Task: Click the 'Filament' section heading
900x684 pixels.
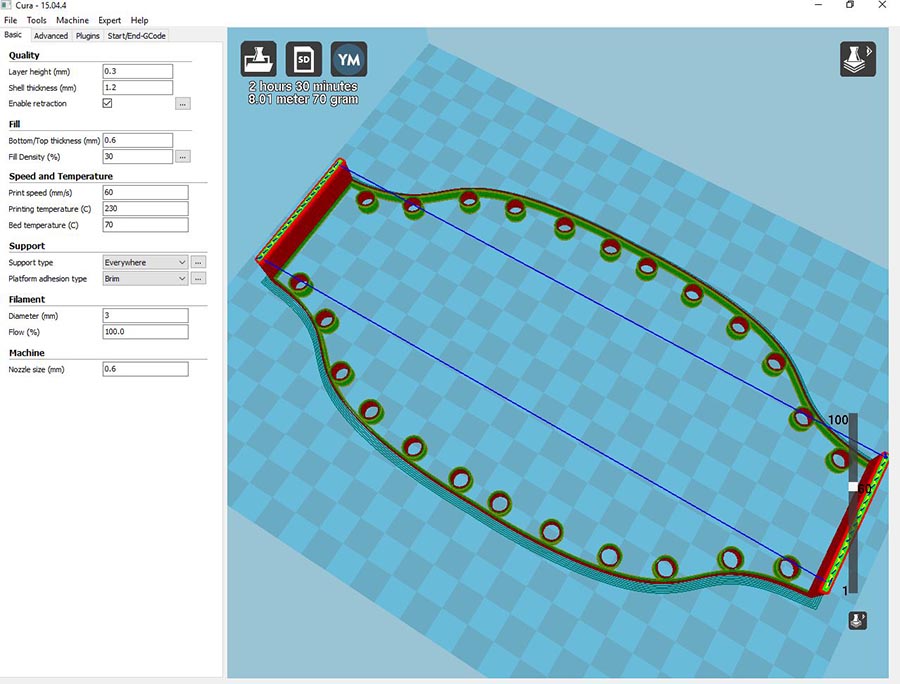Action: pyautogui.click(x=27, y=299)
